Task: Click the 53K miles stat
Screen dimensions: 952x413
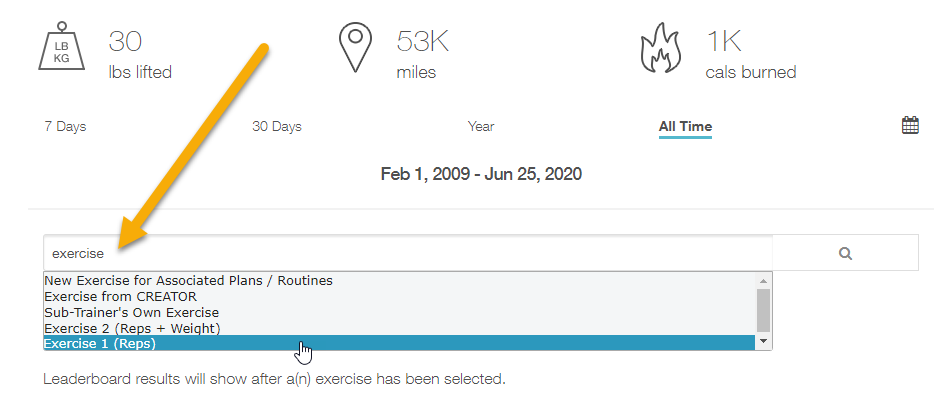Action: [424, 55]
